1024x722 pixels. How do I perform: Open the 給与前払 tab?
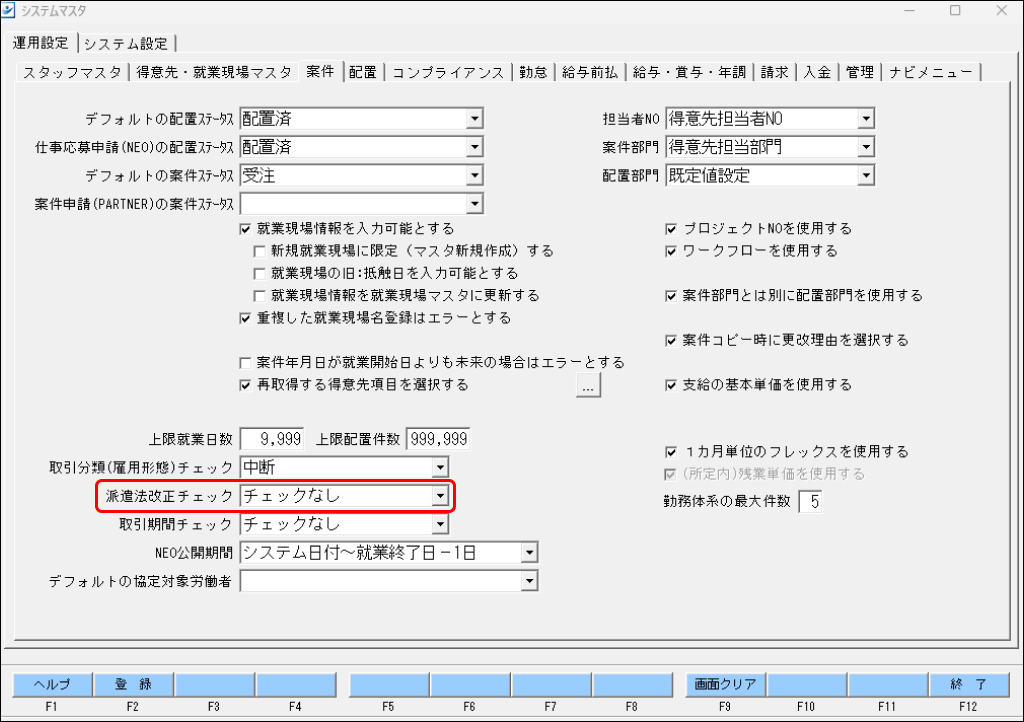tap(590, 72)
